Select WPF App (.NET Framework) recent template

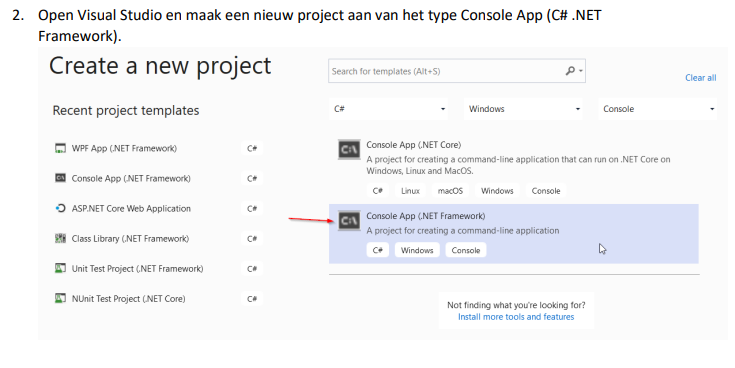coord(124,149)
